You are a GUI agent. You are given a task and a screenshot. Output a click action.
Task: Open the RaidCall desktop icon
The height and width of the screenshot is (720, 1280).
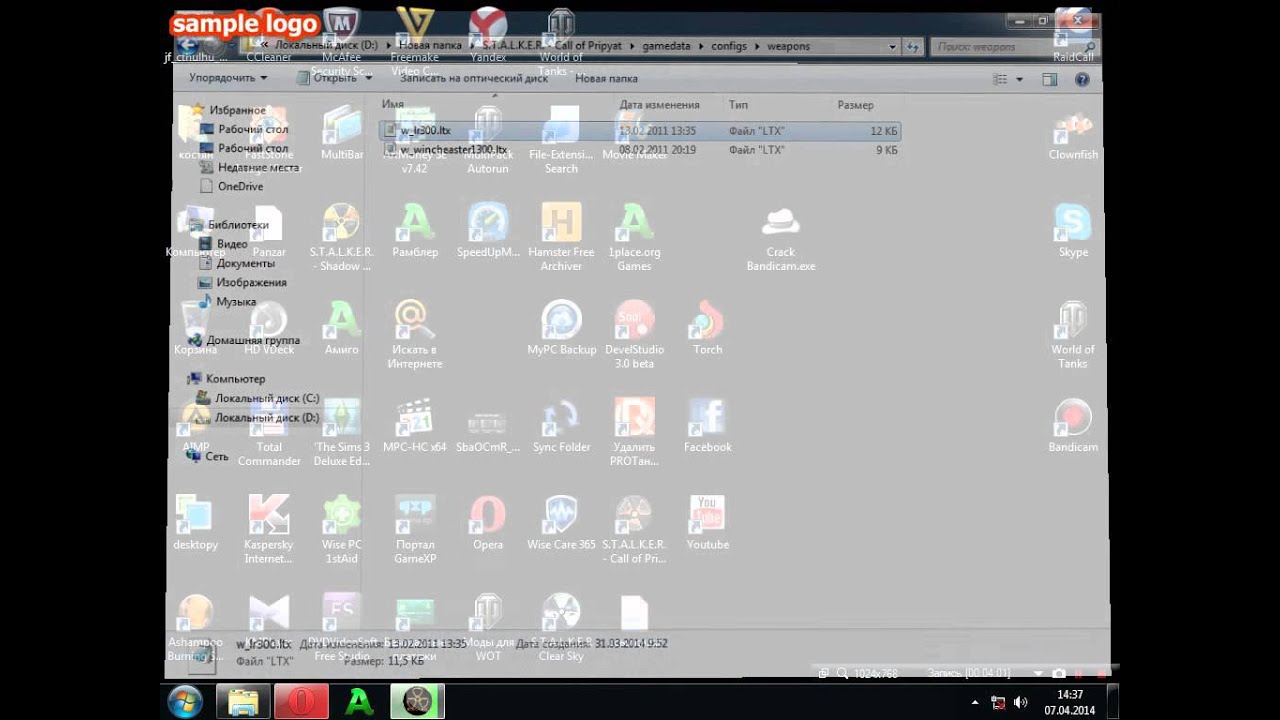pyautogui.click(x=1073, y=37)
